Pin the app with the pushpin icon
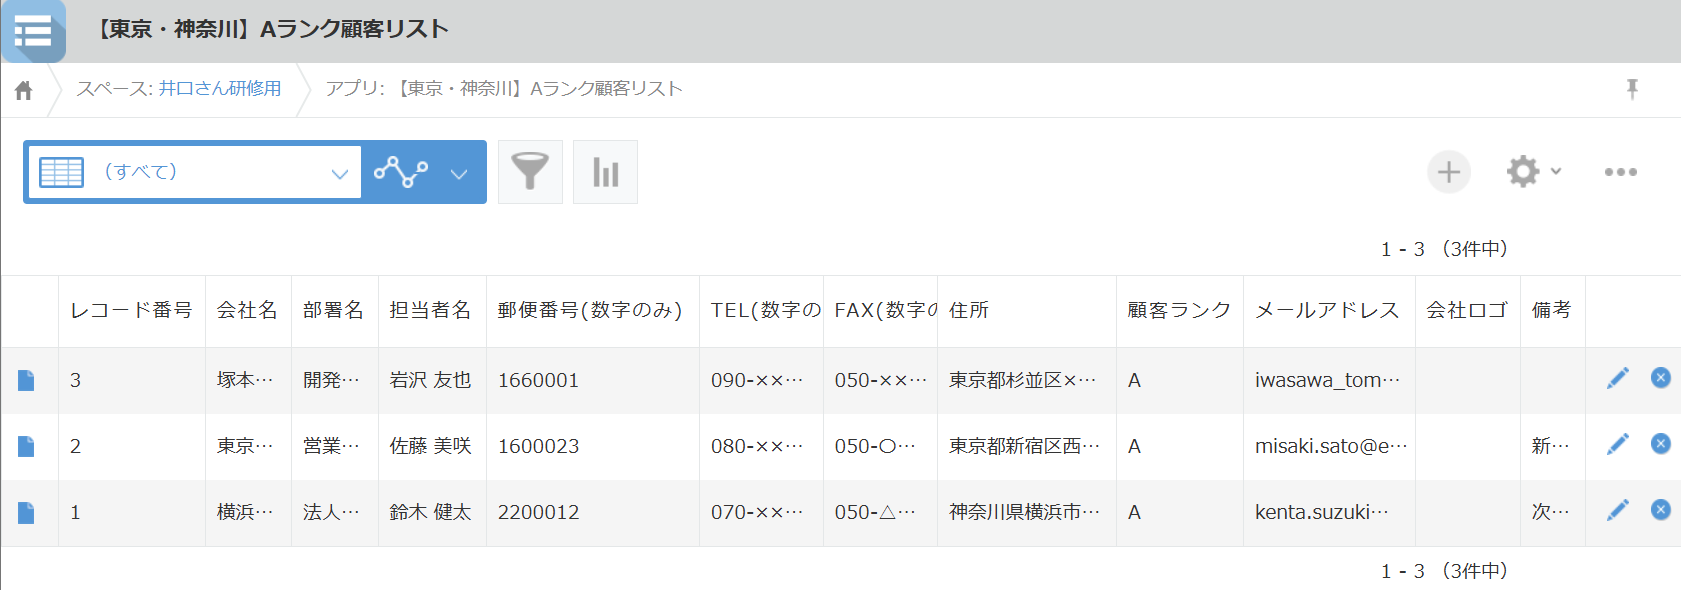The image size is (1681, 590). pyautogui.click(x=1632, y=89)
